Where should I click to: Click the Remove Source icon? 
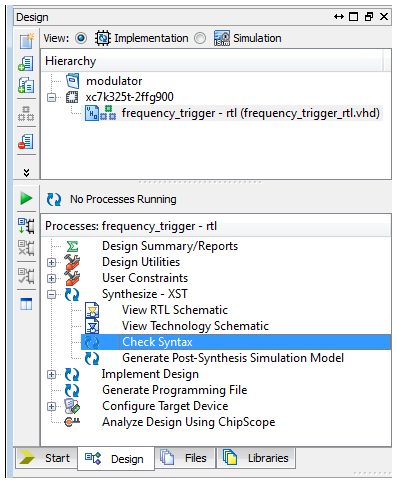pos(26,141)
